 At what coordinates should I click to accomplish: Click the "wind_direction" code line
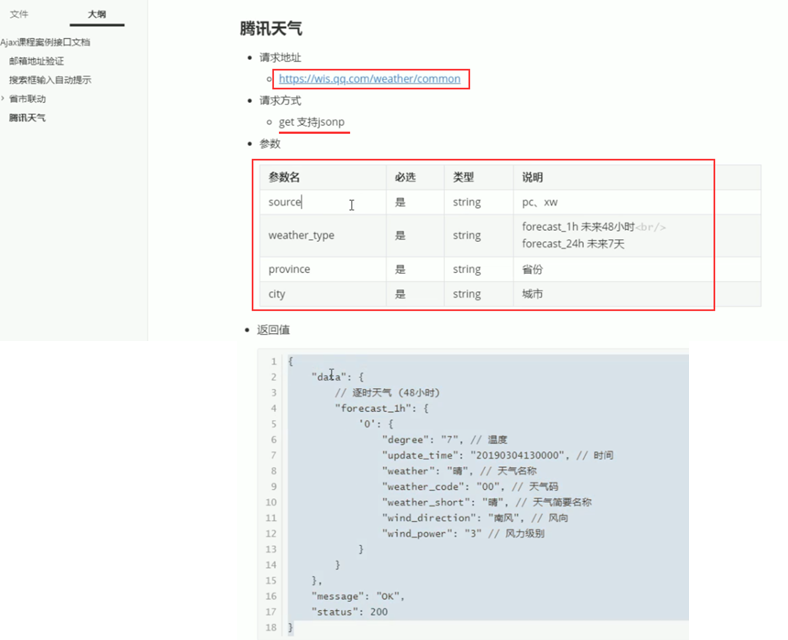tap(475, 517)
